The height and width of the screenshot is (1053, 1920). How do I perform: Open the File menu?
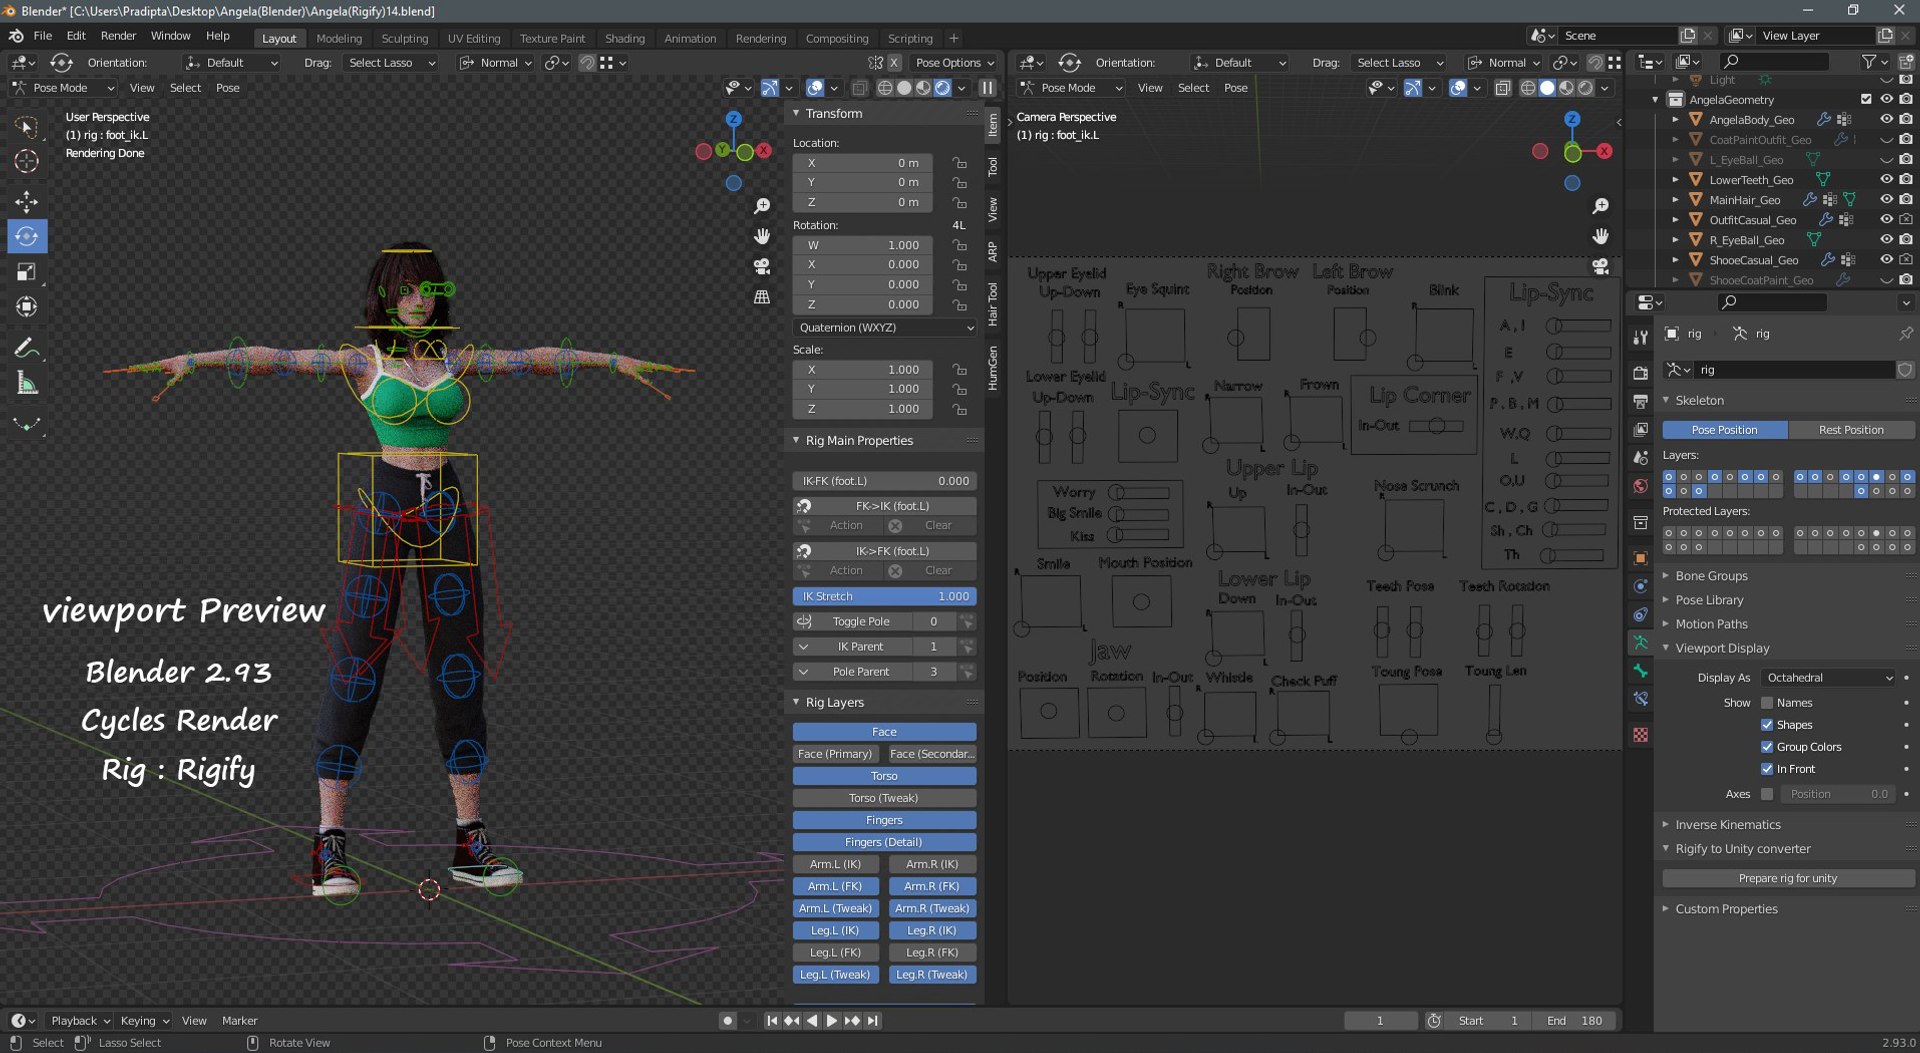[43, 36]
